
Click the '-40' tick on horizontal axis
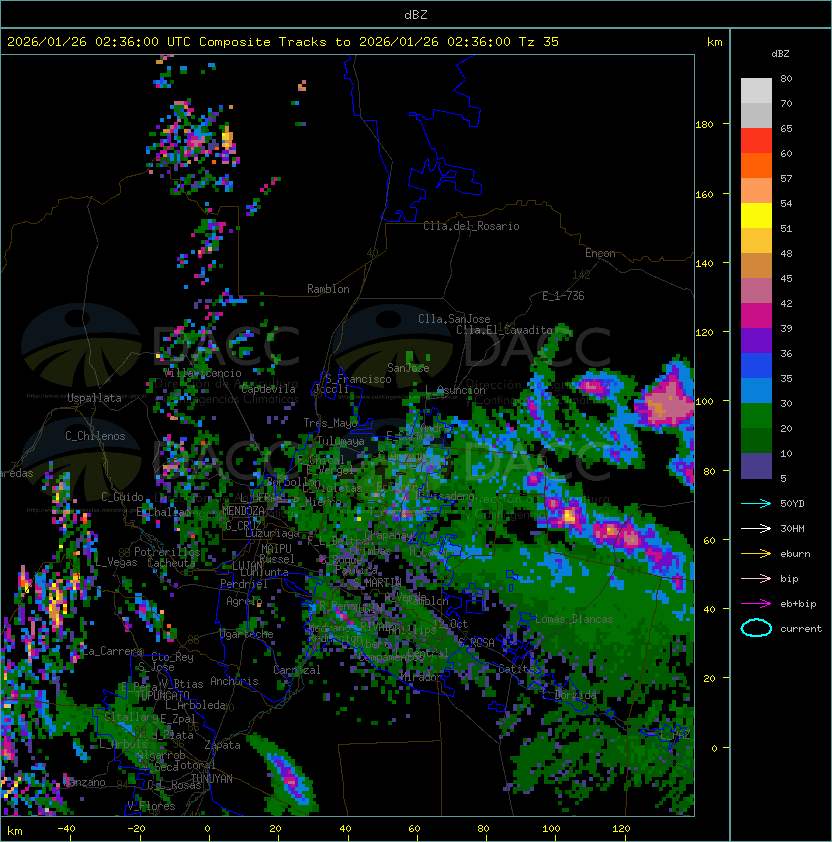tap(66, 829)
